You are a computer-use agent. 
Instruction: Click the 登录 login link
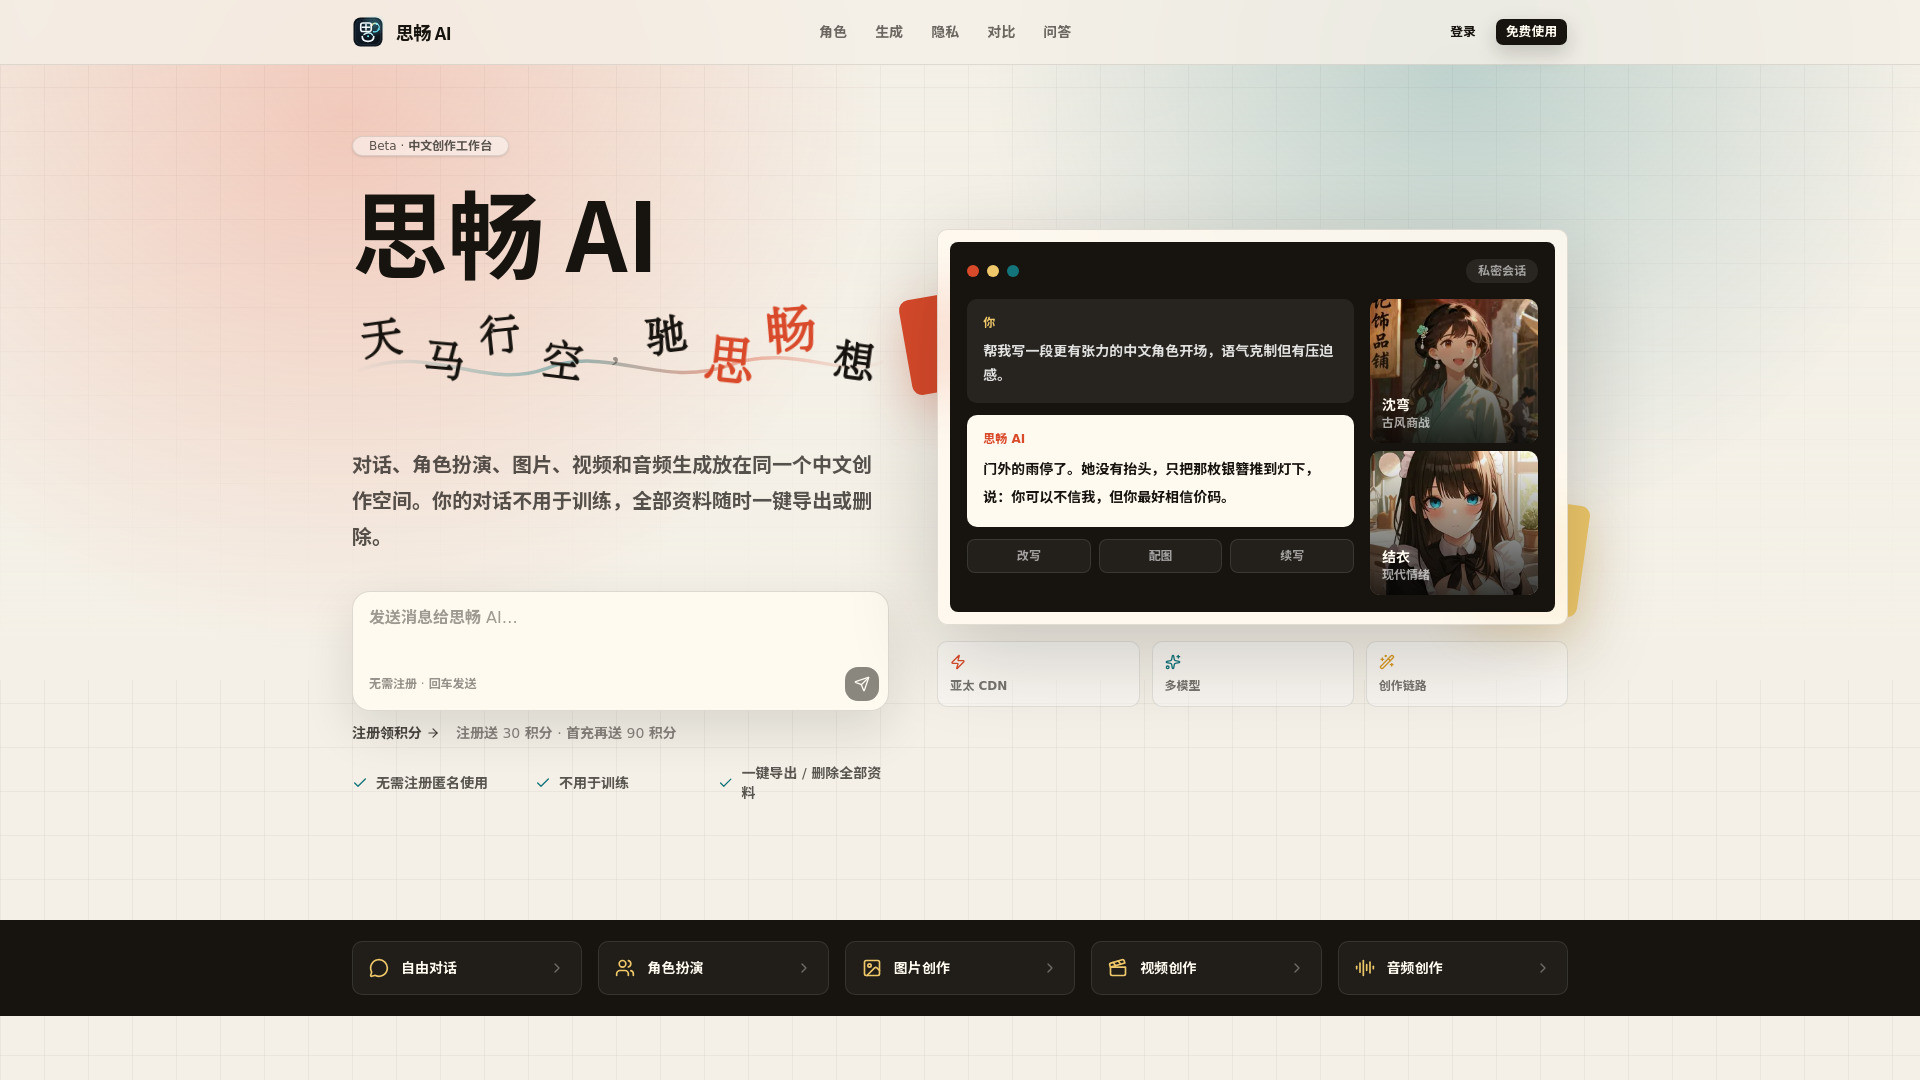coord(1463,32)
